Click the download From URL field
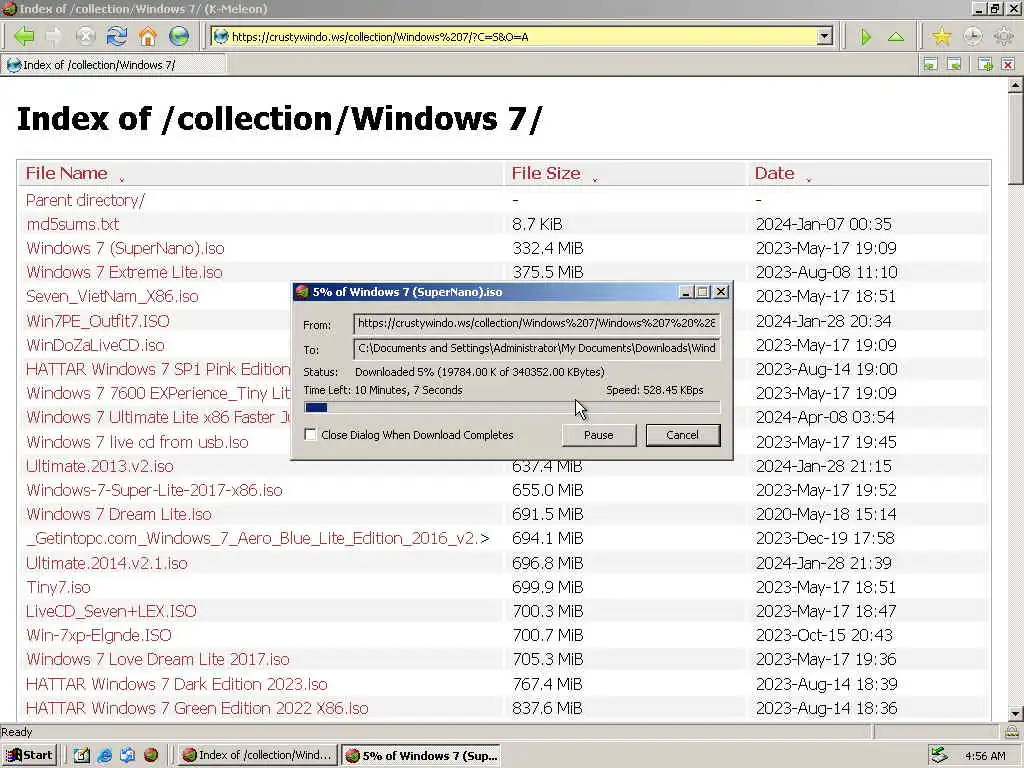The height and width of the screenshot is (768, 1024). (x=537, y=323)
